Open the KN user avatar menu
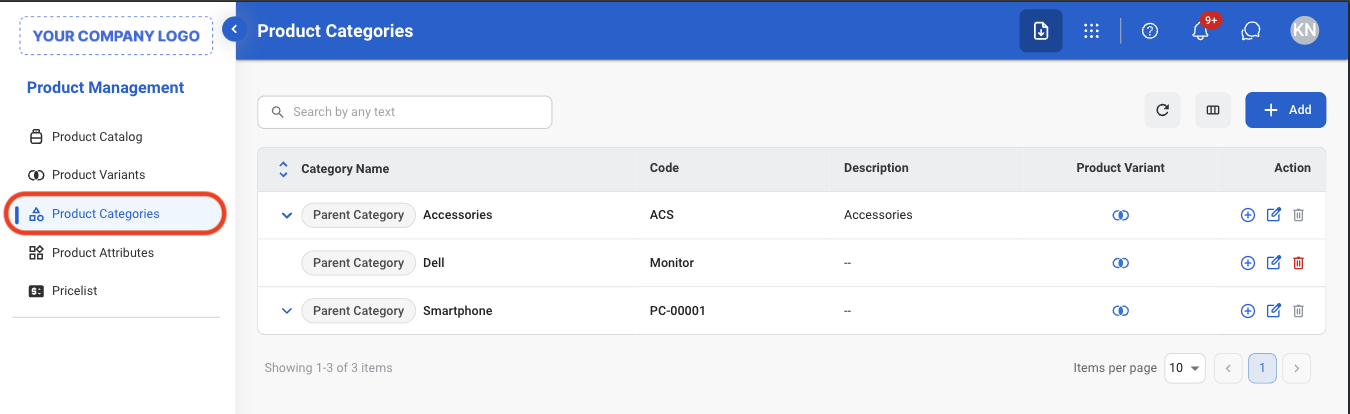 (1304, 31)
